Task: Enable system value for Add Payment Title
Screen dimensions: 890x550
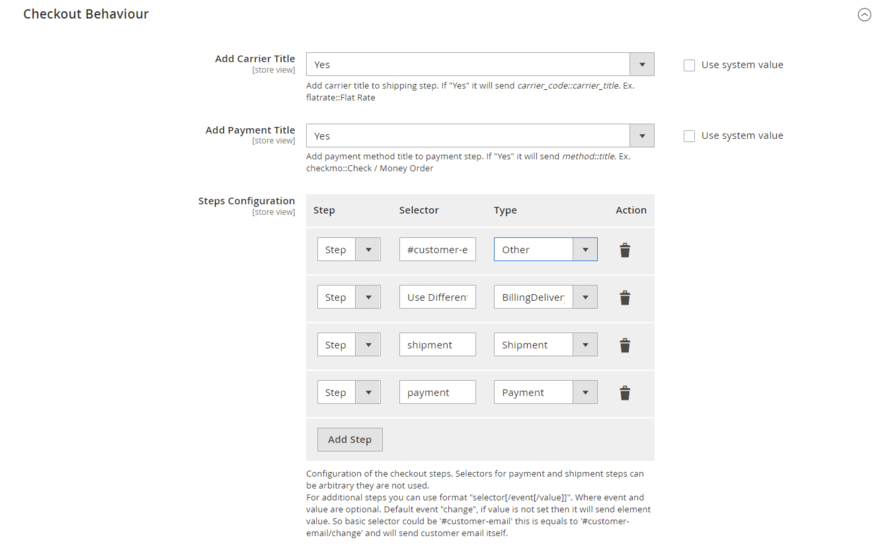Action: 689,136
